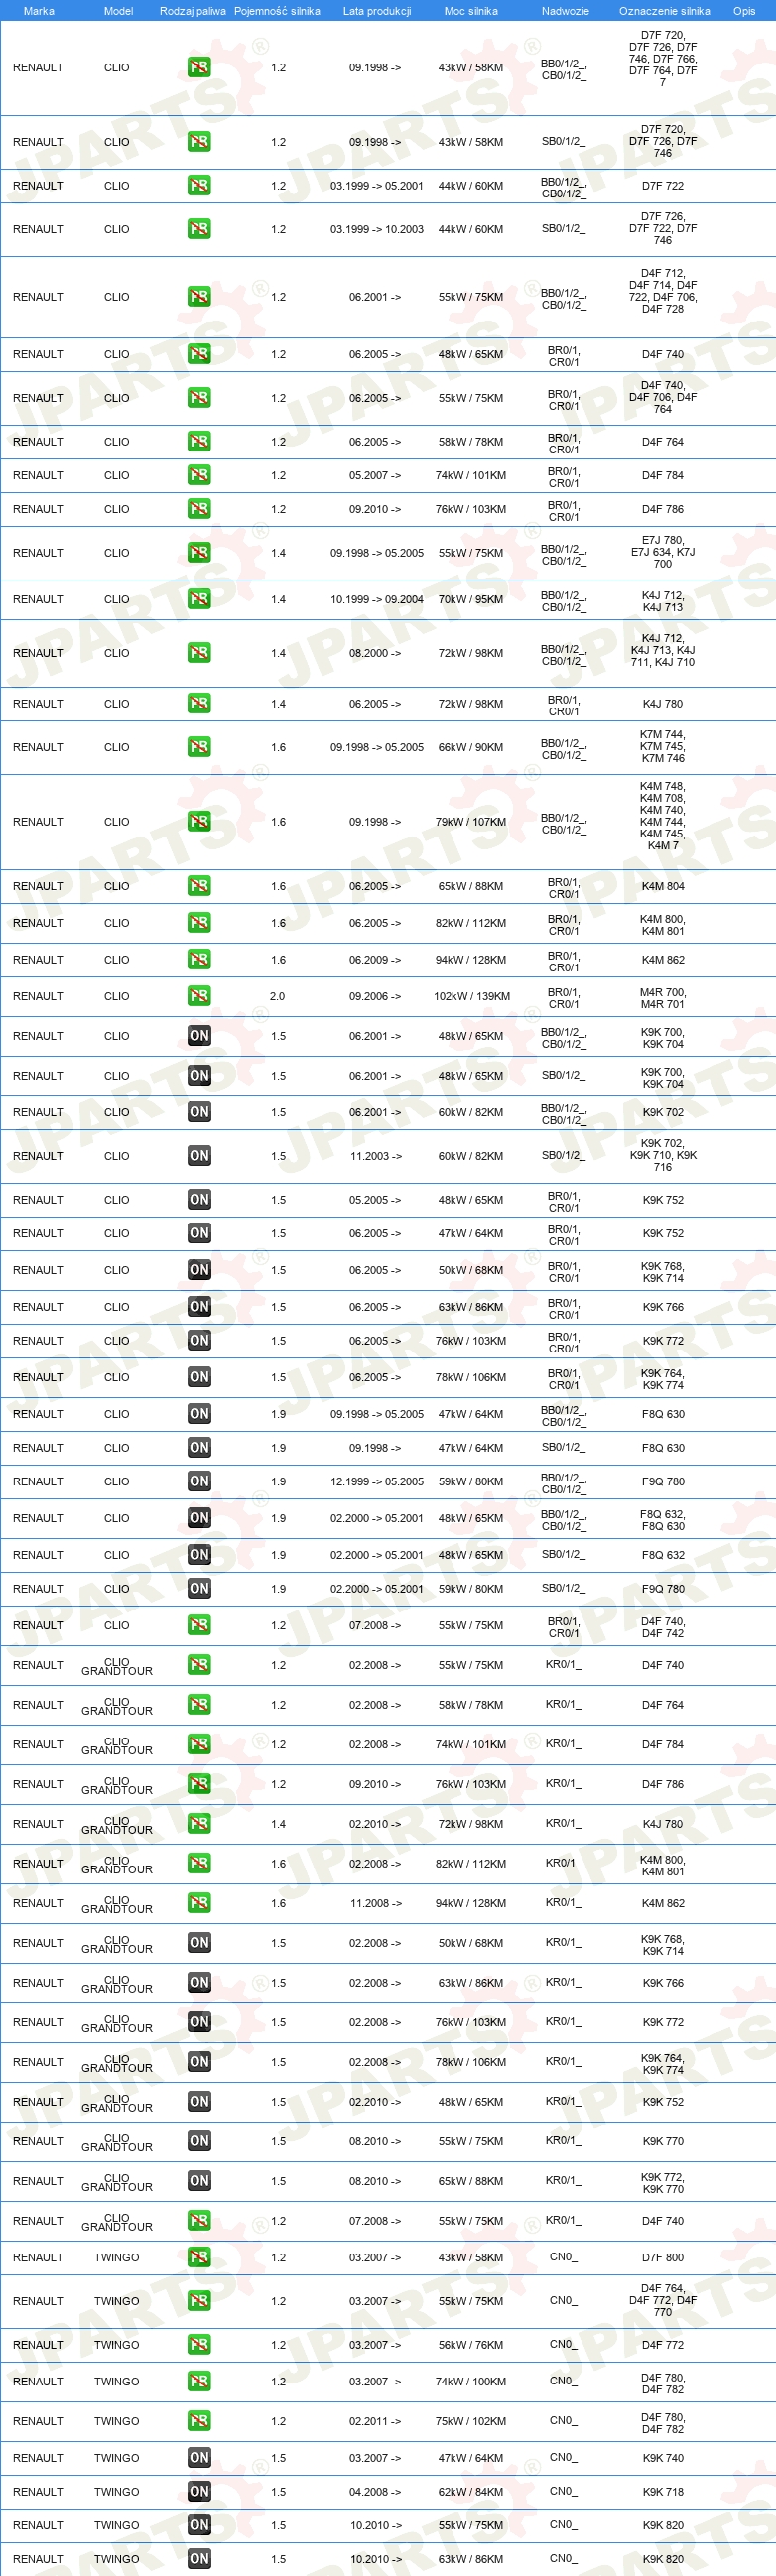This screenshot has height=2576, width=776.
Task: Click the 'K7M 744, K7M 745, K7M 746' cell
Action: [x=663, y=746]
